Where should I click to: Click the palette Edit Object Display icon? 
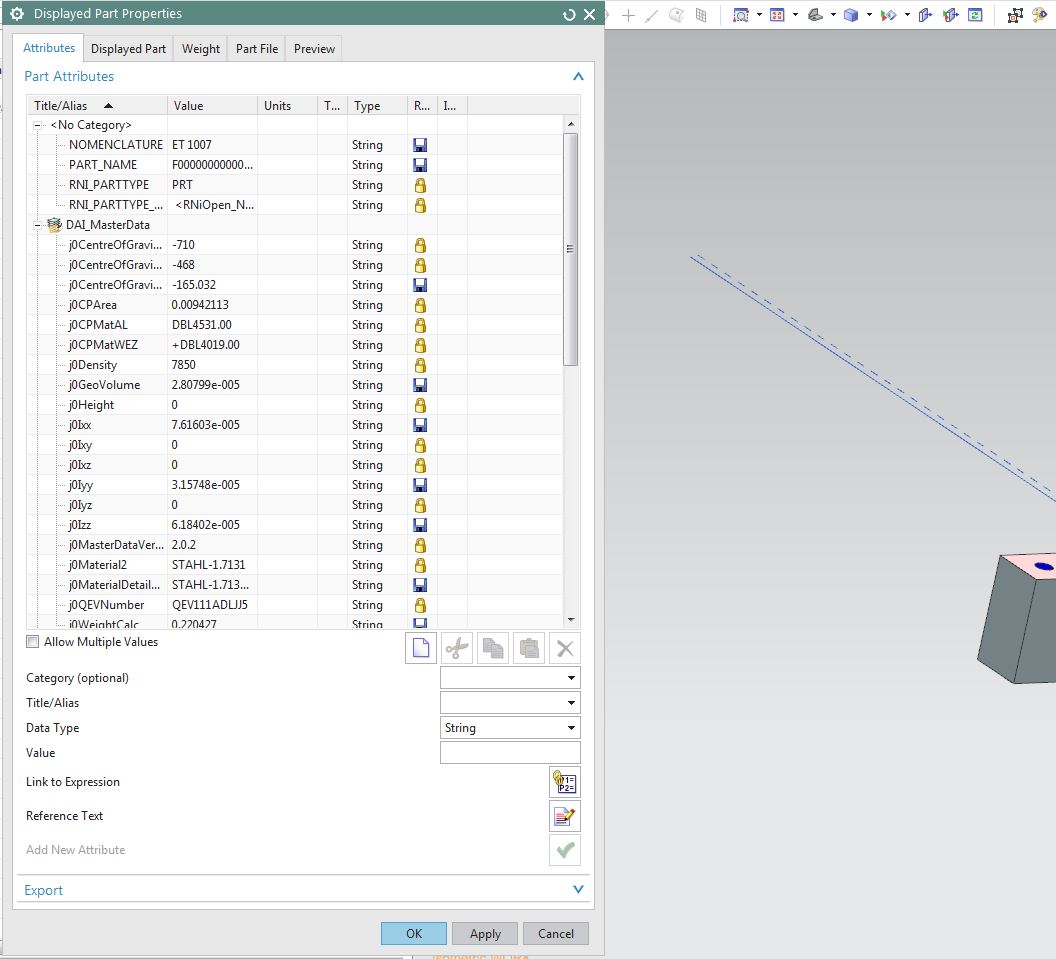coord(1040,15)
